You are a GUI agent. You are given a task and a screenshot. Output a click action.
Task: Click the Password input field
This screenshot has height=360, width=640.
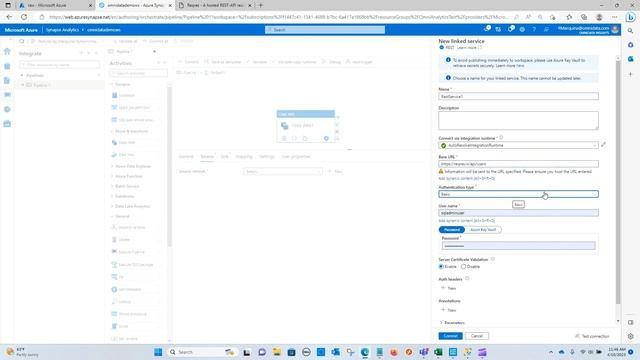click(518, 246)
